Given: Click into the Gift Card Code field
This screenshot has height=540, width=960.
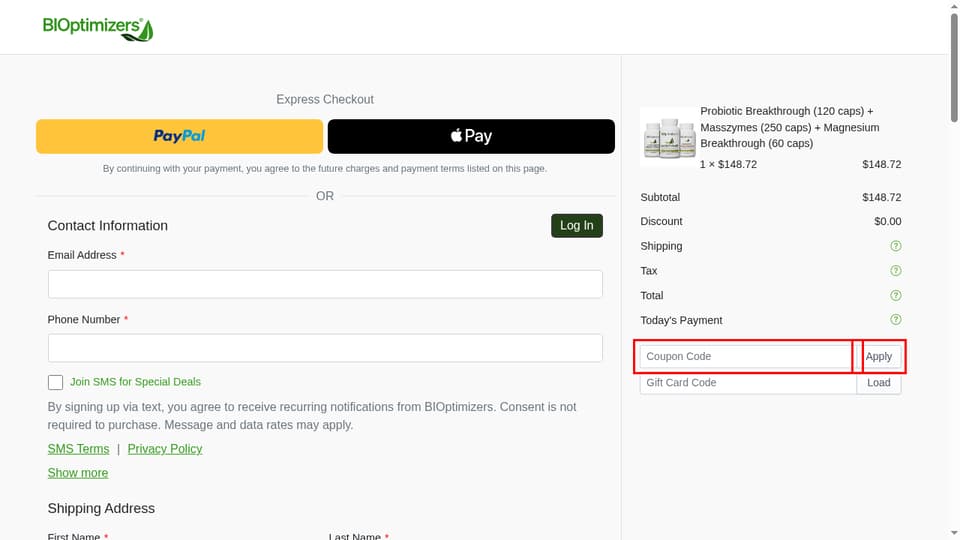Looking at the screenshot, I should tap(748, 383).
